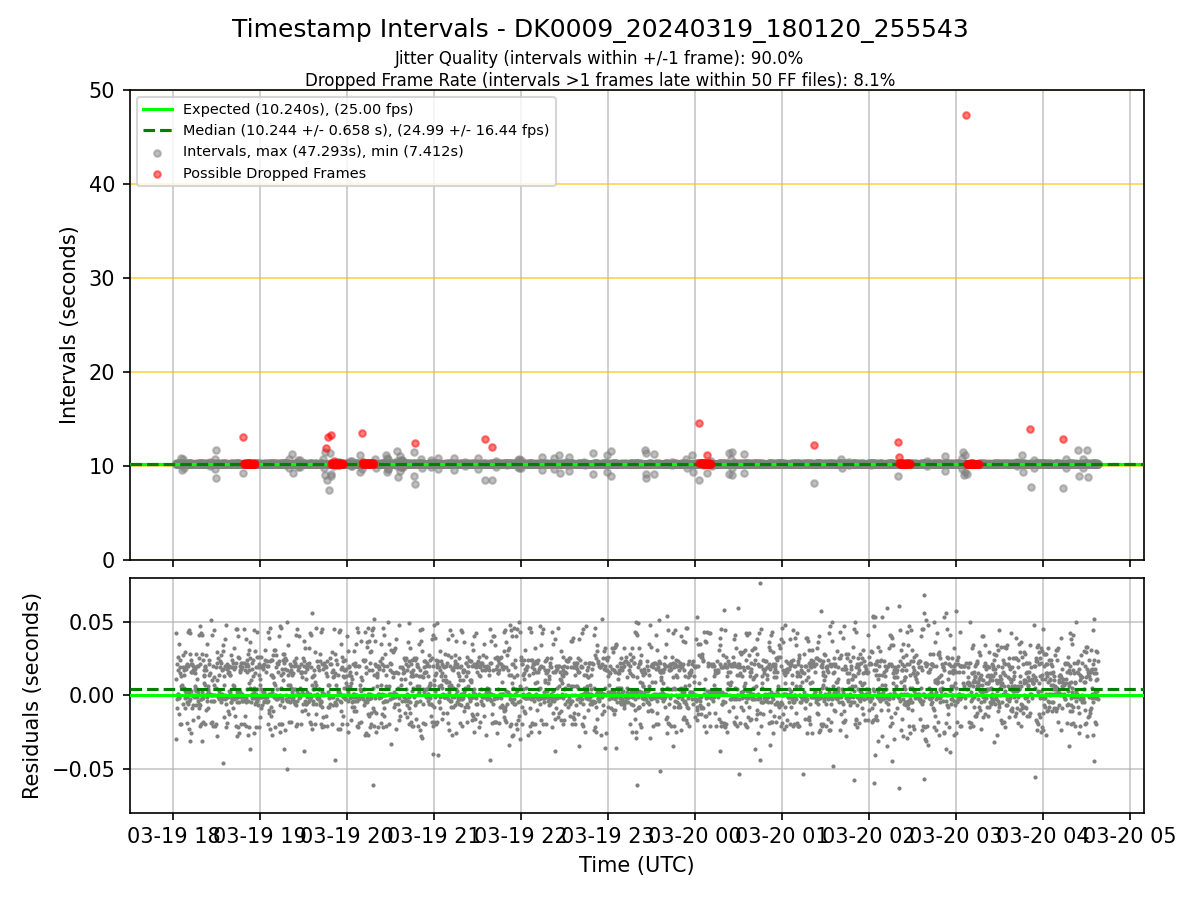Image resolution: width=1200 pixels, height=900 pixels.
Task: Click the 'Dropped Frame Rate' subtitle reading 8.1%
Action: click(x=600, y=79)
